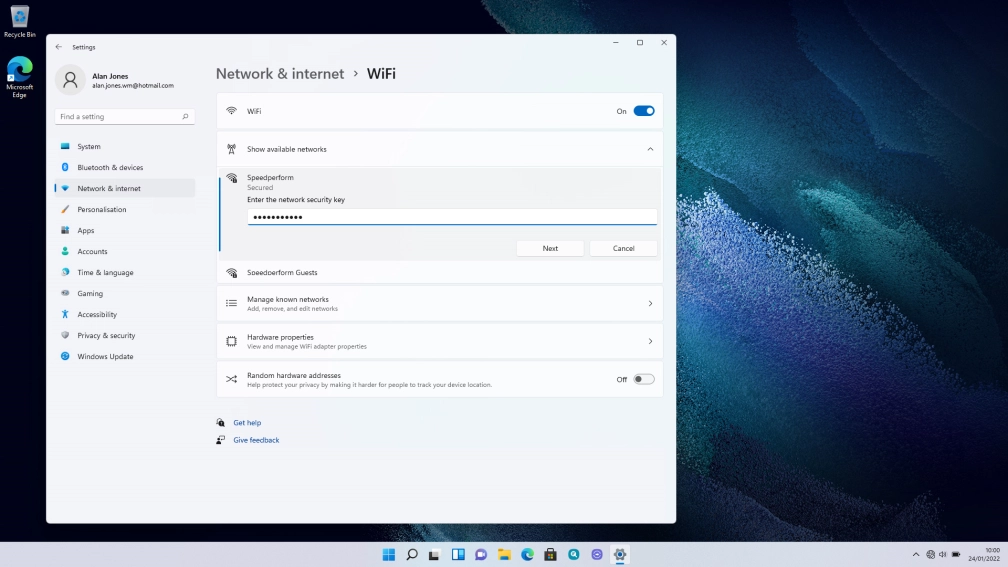Click the Windows Start button on taskbar

[x=388, y=554]
